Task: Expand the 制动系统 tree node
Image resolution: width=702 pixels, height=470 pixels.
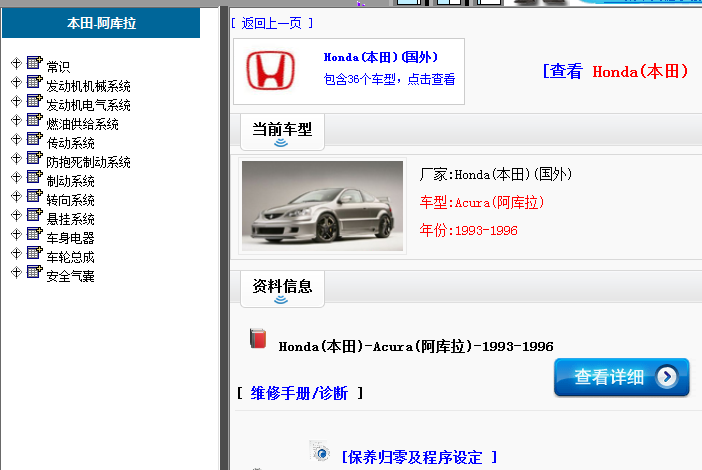Action: click(16, 177)
